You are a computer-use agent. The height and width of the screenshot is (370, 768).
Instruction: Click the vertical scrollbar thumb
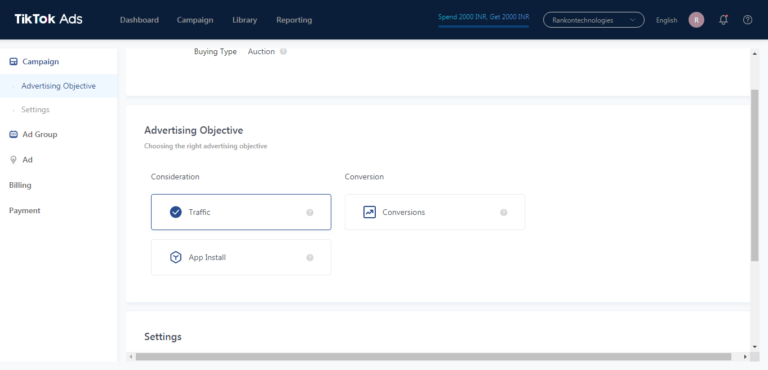click(754, 175)
